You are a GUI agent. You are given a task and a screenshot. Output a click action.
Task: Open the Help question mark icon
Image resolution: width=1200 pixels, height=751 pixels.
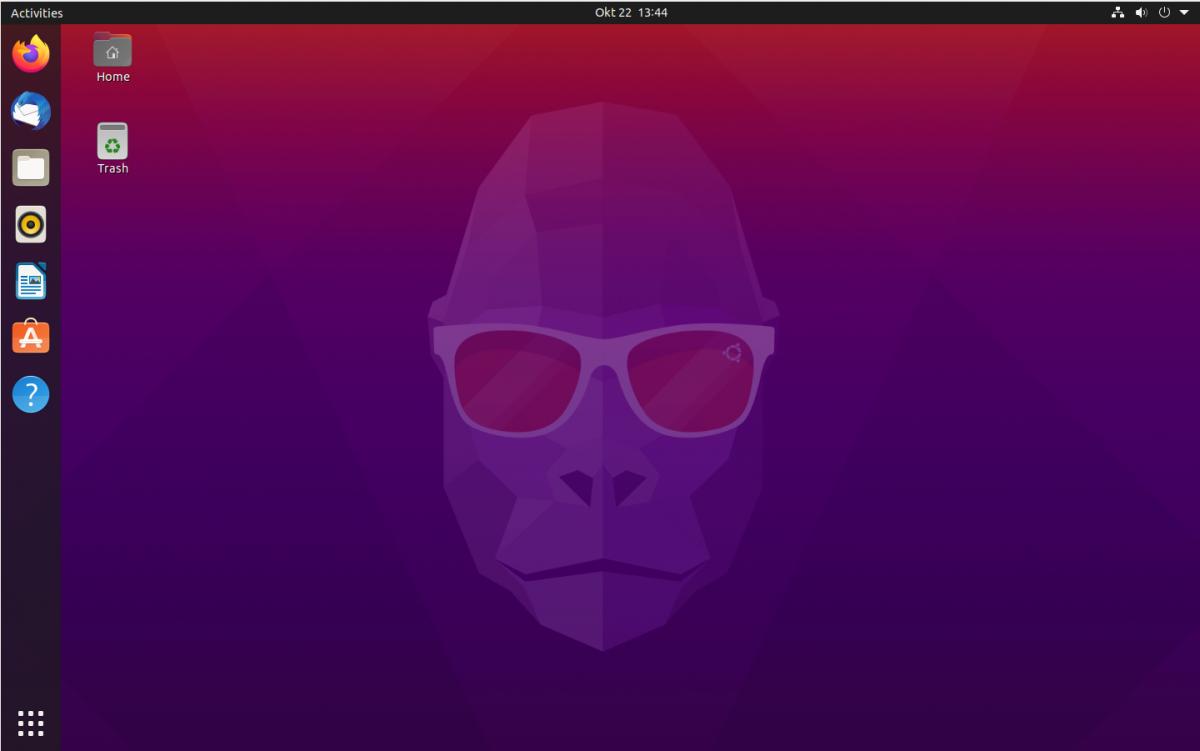(x=31, y=395)
